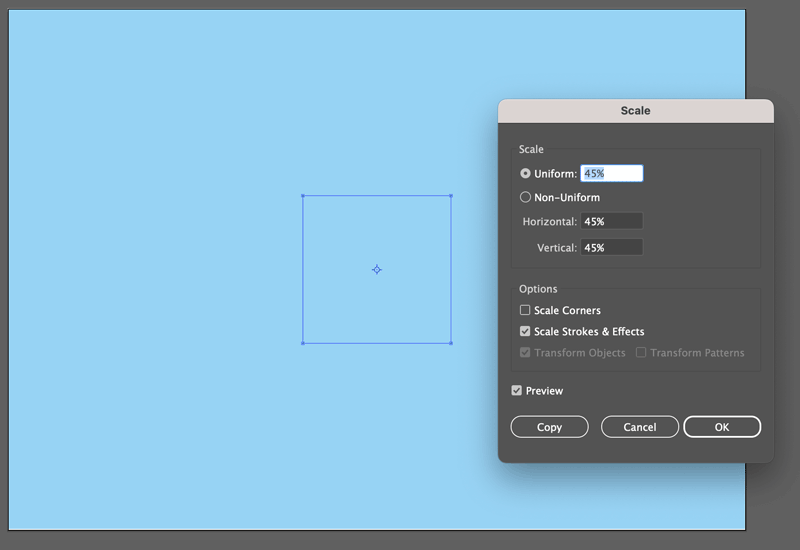Viewport: 800px width, 550px height.
Task: Disable the Preview checkbox
Action: [516, 391]
